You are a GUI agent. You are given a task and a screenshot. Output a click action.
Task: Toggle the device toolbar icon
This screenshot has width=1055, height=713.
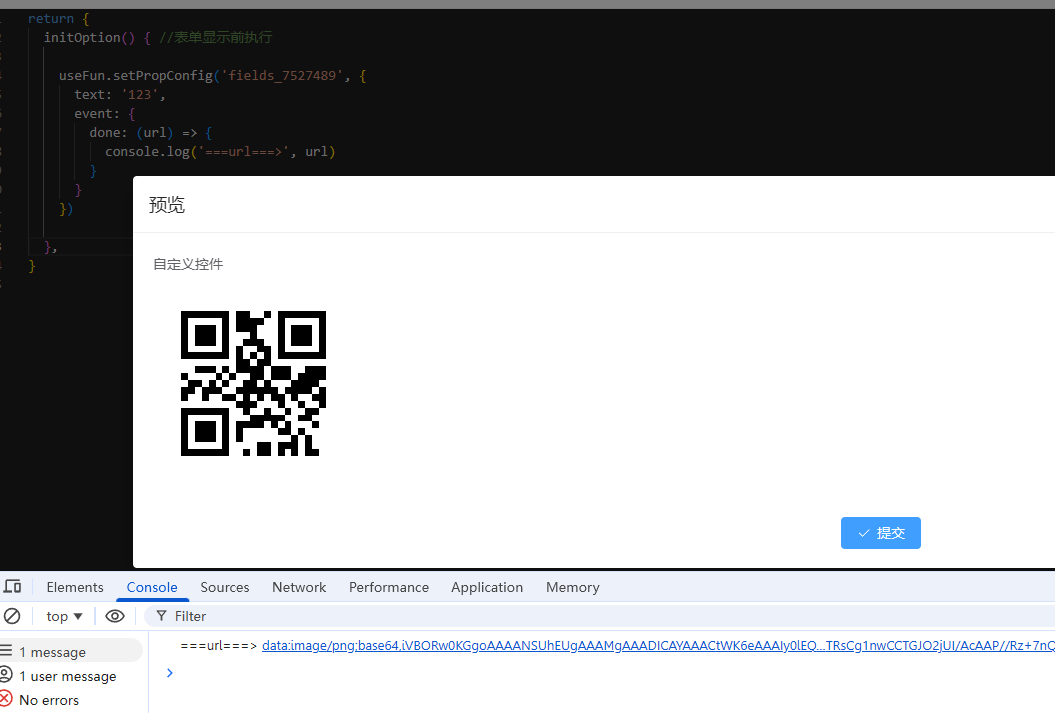tap(12, 587)
